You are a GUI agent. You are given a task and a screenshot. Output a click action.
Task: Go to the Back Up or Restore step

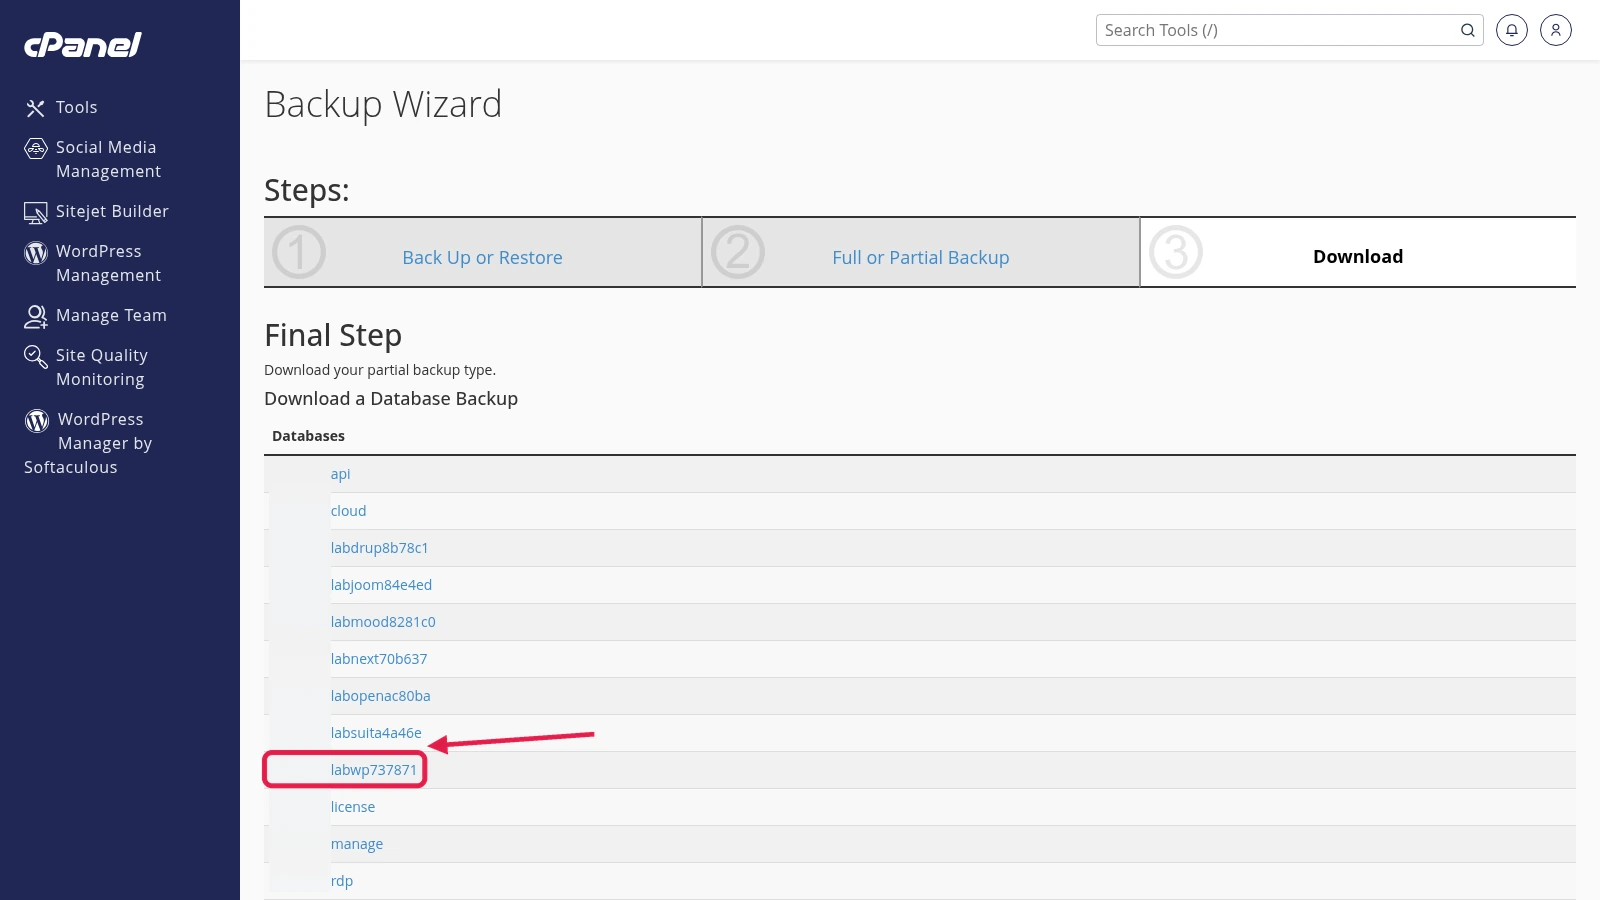tap(482, 257)
